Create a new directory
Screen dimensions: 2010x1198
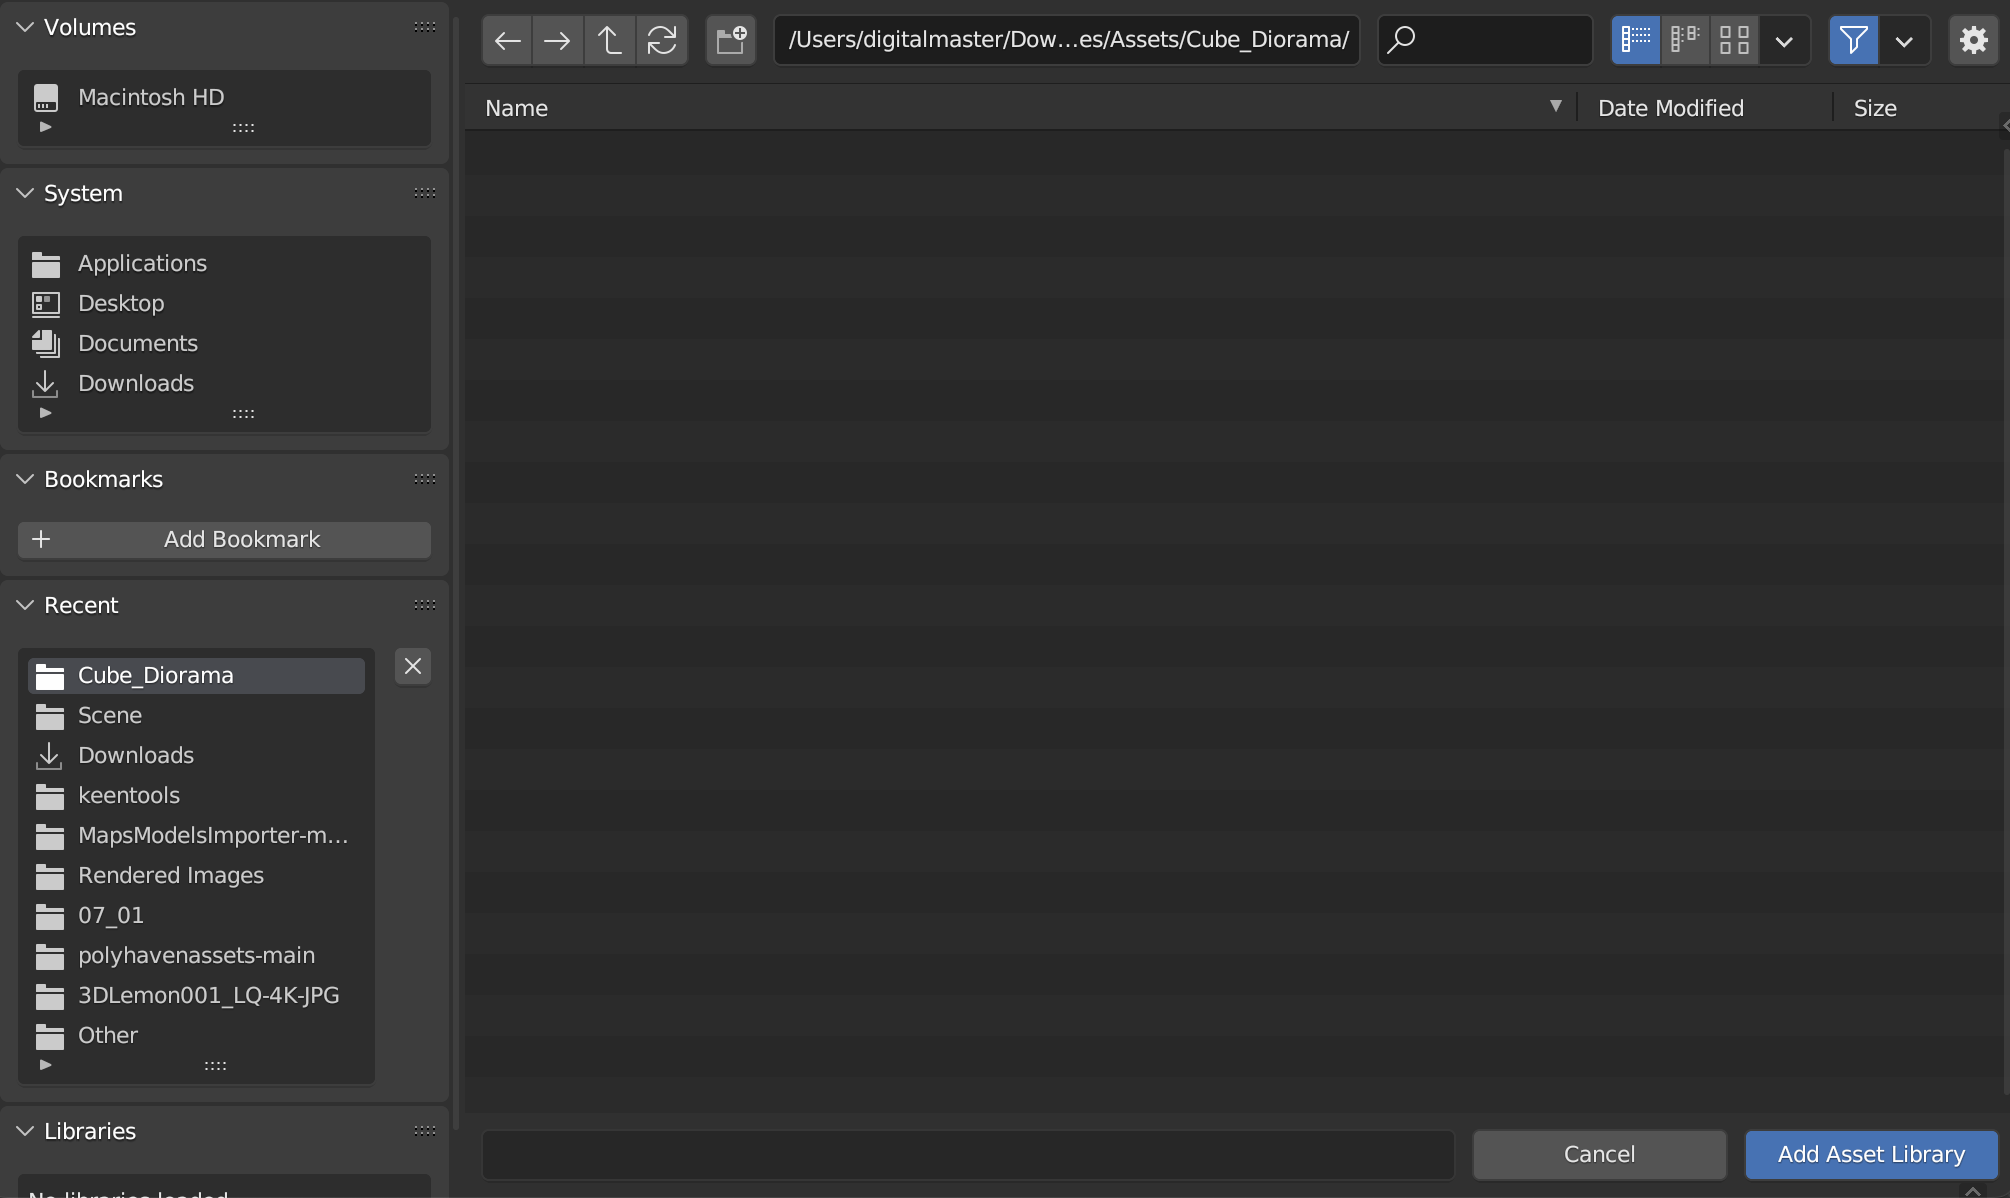pyautogui.click(x=730, y=40)
